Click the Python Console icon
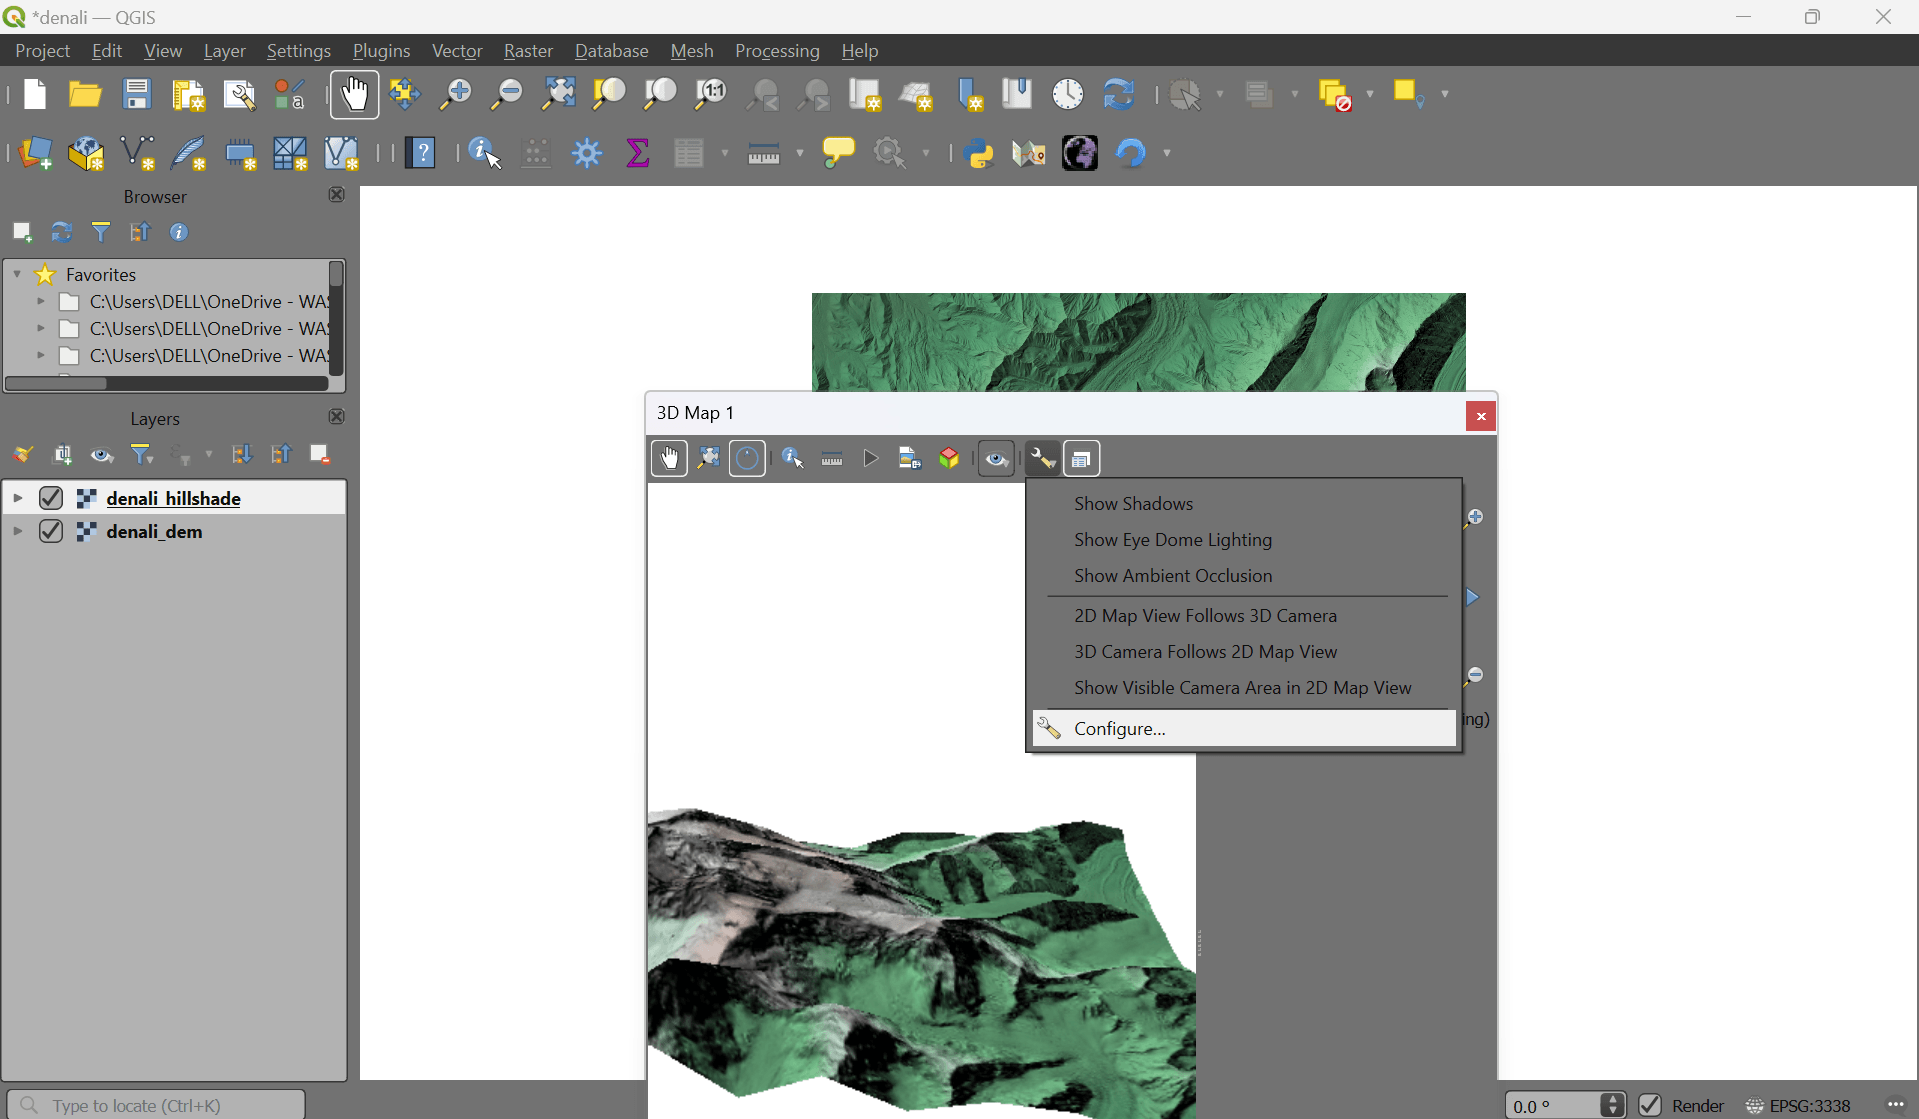The height and width of the screenshot is (1119, 1919). pos(979,153)
